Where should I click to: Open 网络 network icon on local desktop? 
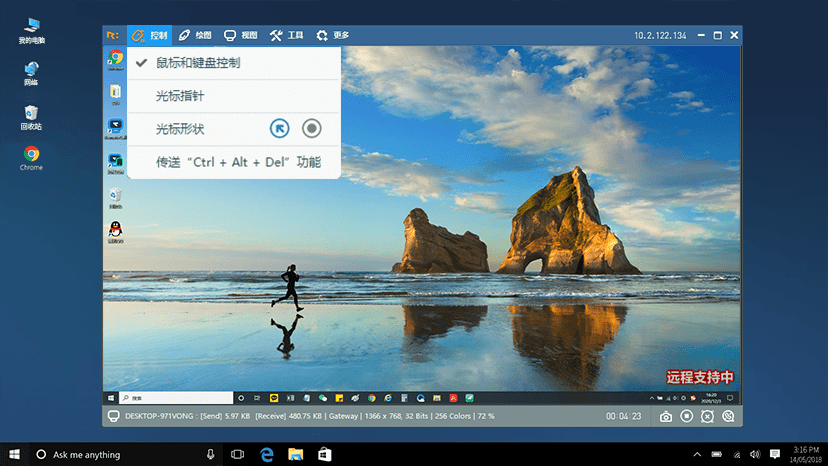[x=31, y=73]
